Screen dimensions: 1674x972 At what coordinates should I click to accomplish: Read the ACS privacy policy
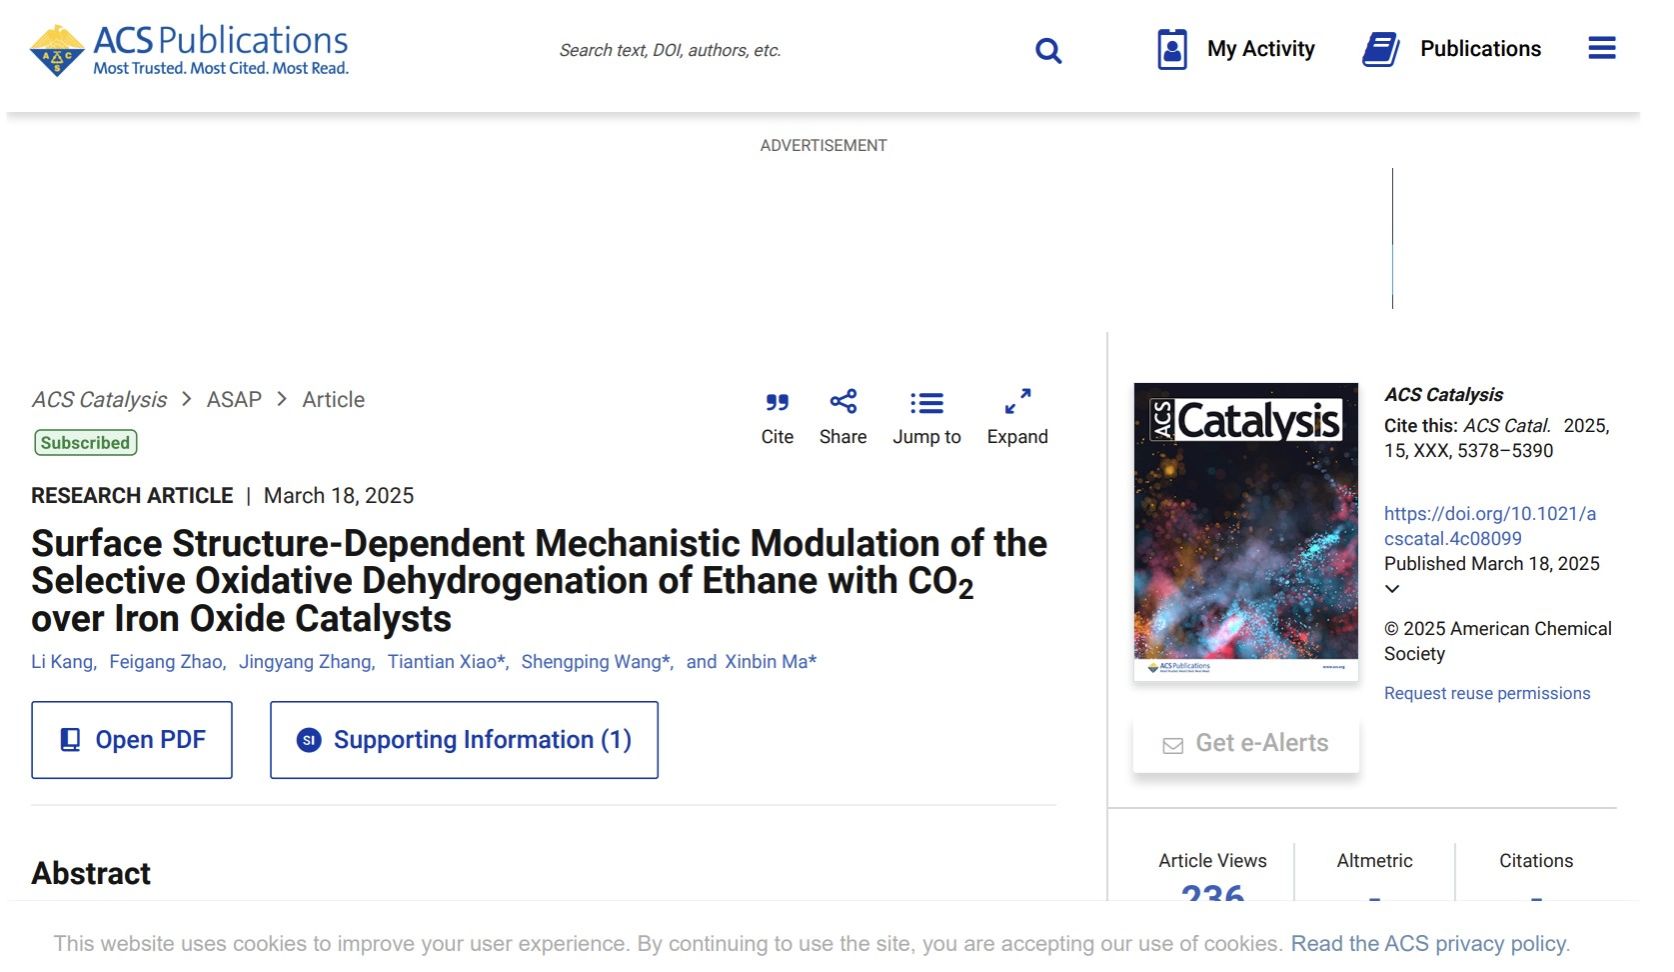click(1429, 944)
